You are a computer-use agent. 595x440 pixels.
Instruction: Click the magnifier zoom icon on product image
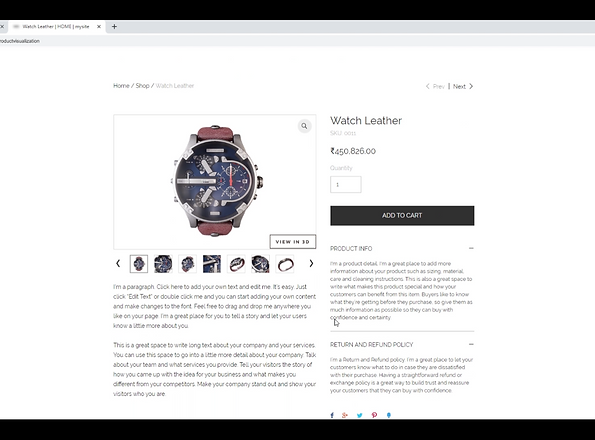tap(304, 126)
